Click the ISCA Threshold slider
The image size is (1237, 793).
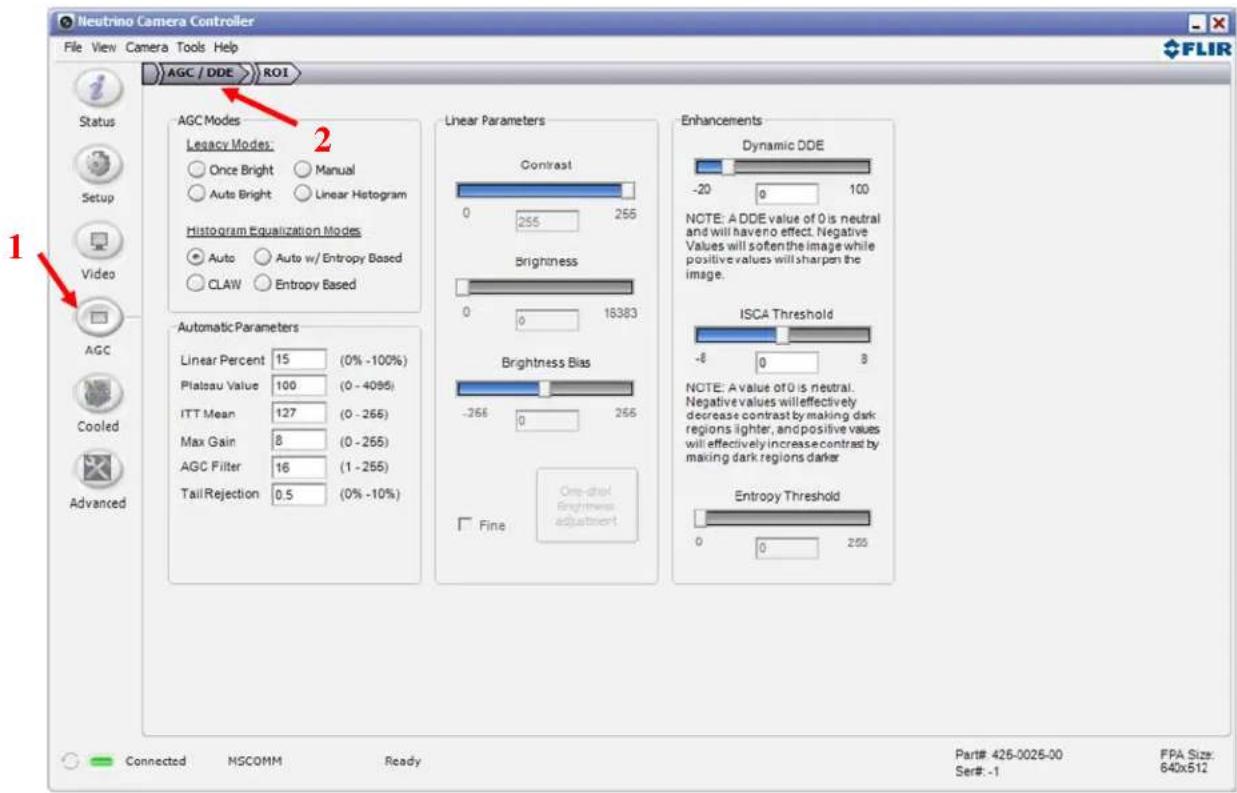click(x=782, y=335)
